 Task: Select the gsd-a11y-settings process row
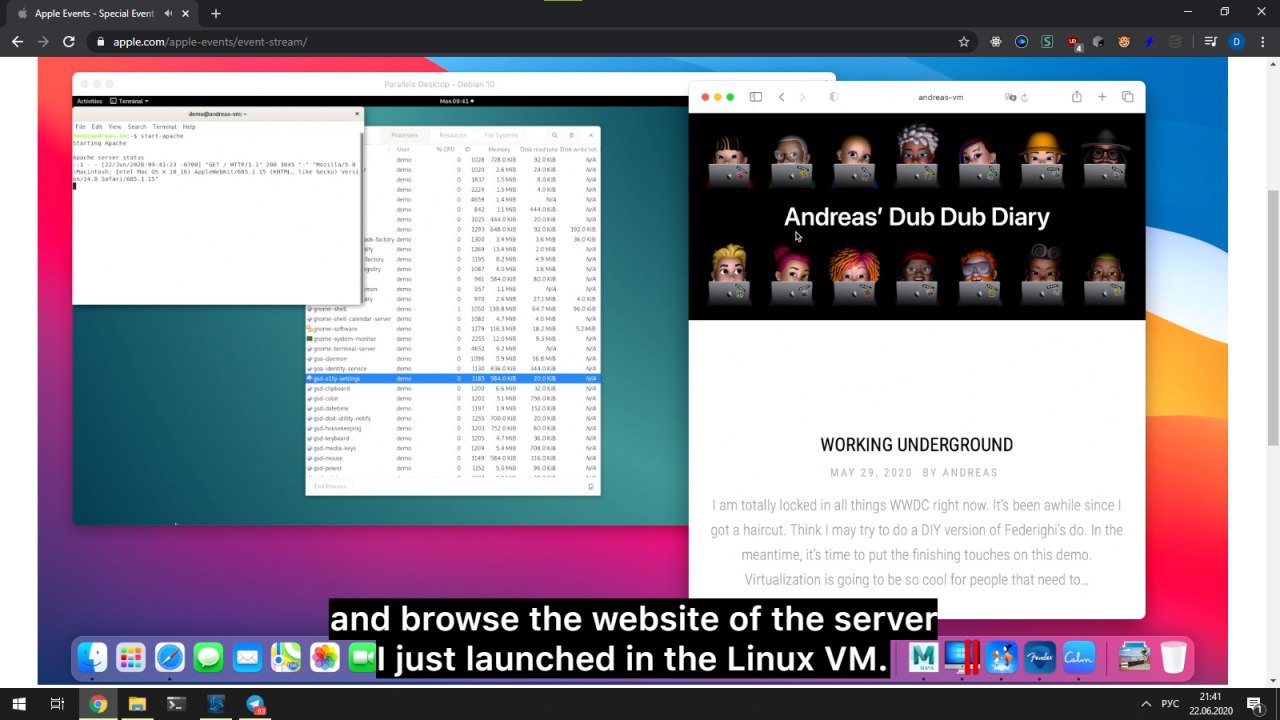tap(452, 379)
